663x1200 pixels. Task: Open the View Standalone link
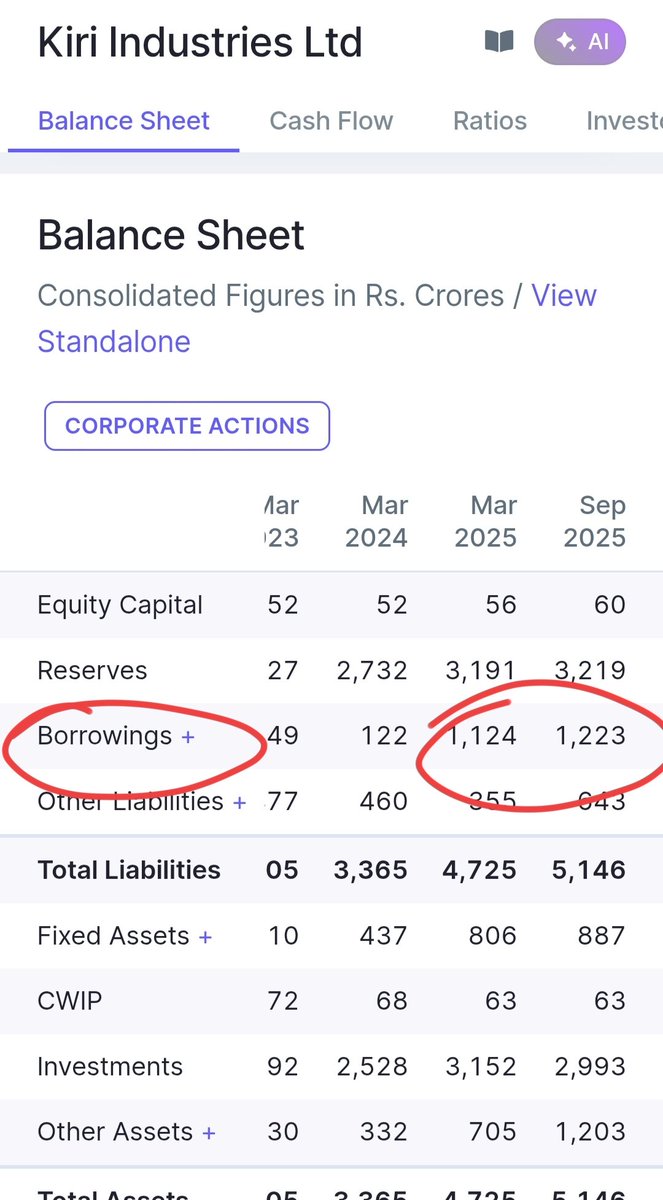317,318
